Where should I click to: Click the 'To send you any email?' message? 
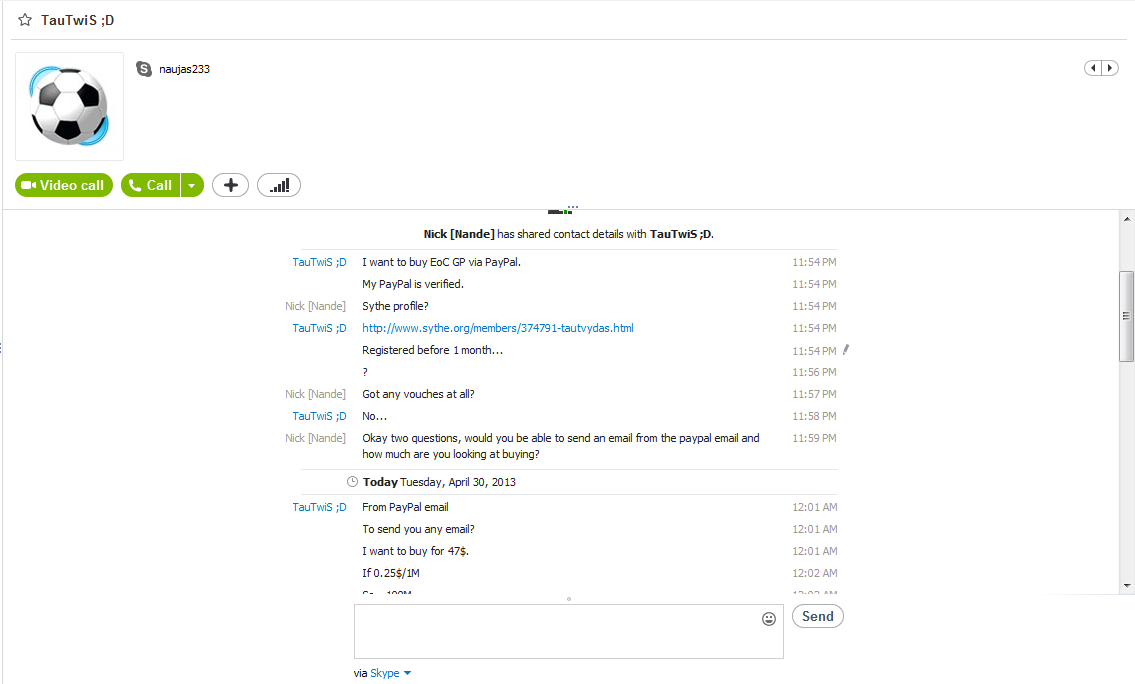coord(418,529)
